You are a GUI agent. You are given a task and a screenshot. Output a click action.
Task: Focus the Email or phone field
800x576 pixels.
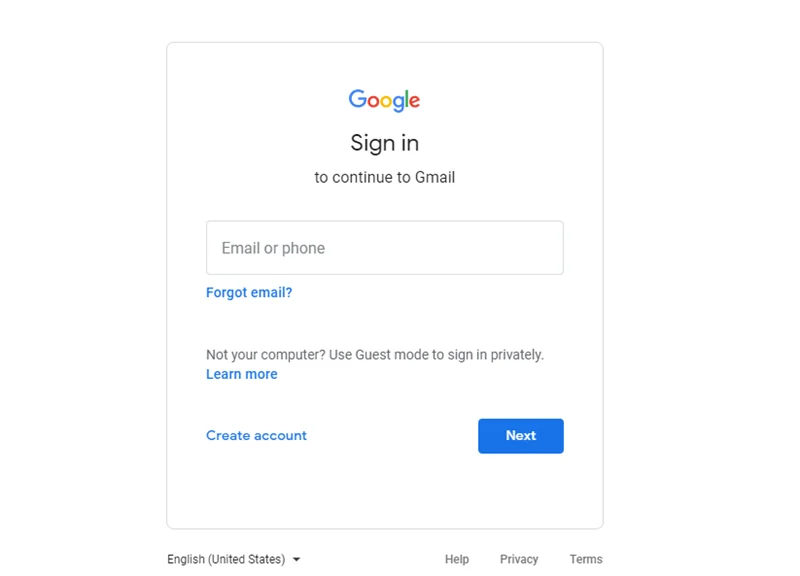(384, 248)
